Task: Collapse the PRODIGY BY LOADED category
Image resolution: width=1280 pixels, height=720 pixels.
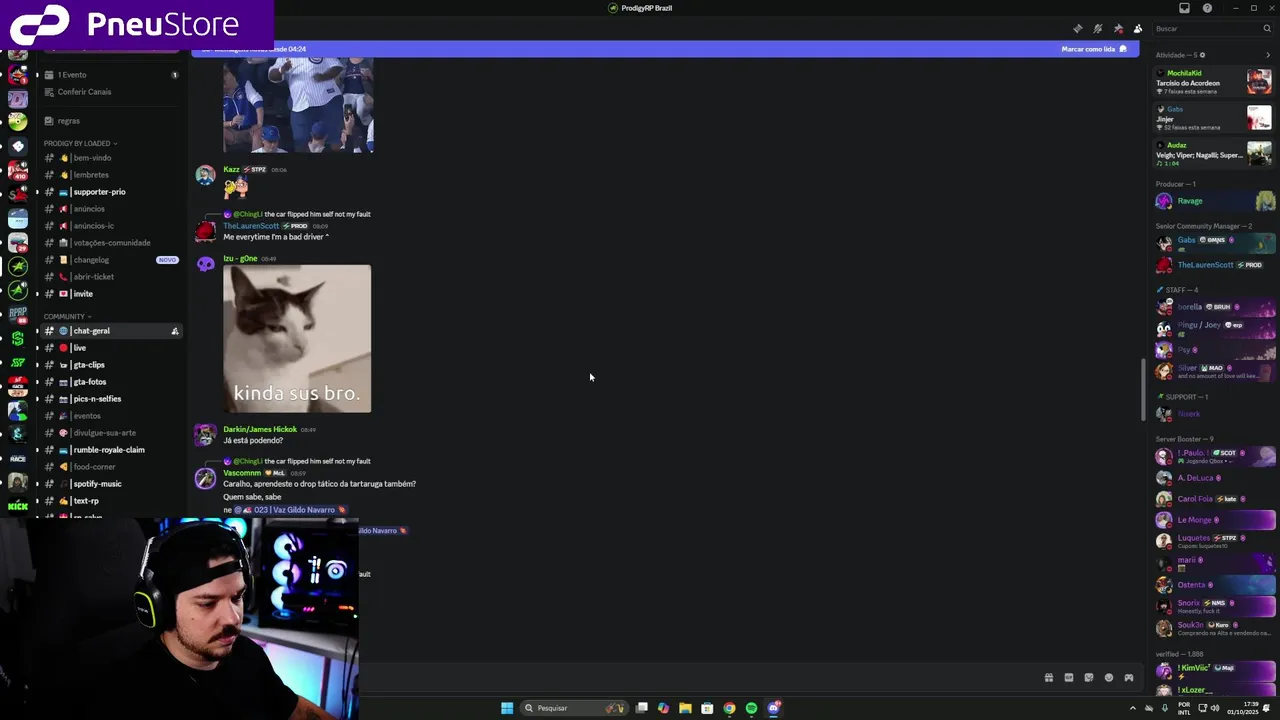Action: point(80,143)
